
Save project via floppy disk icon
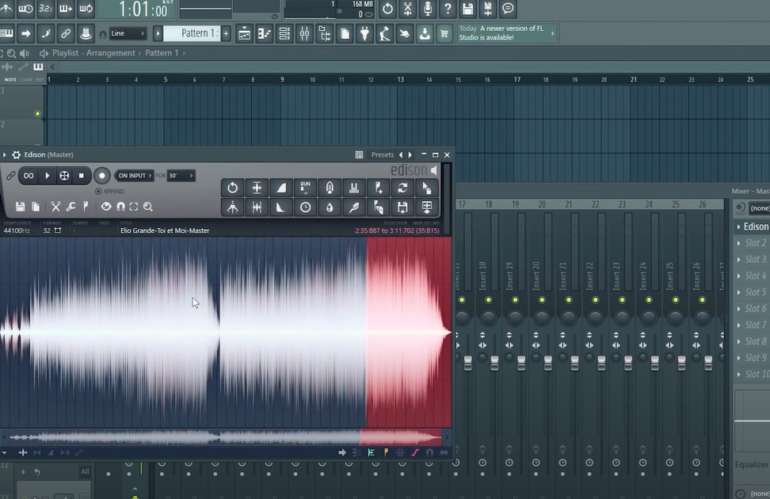pyautogui.click(x=468, y=8)
